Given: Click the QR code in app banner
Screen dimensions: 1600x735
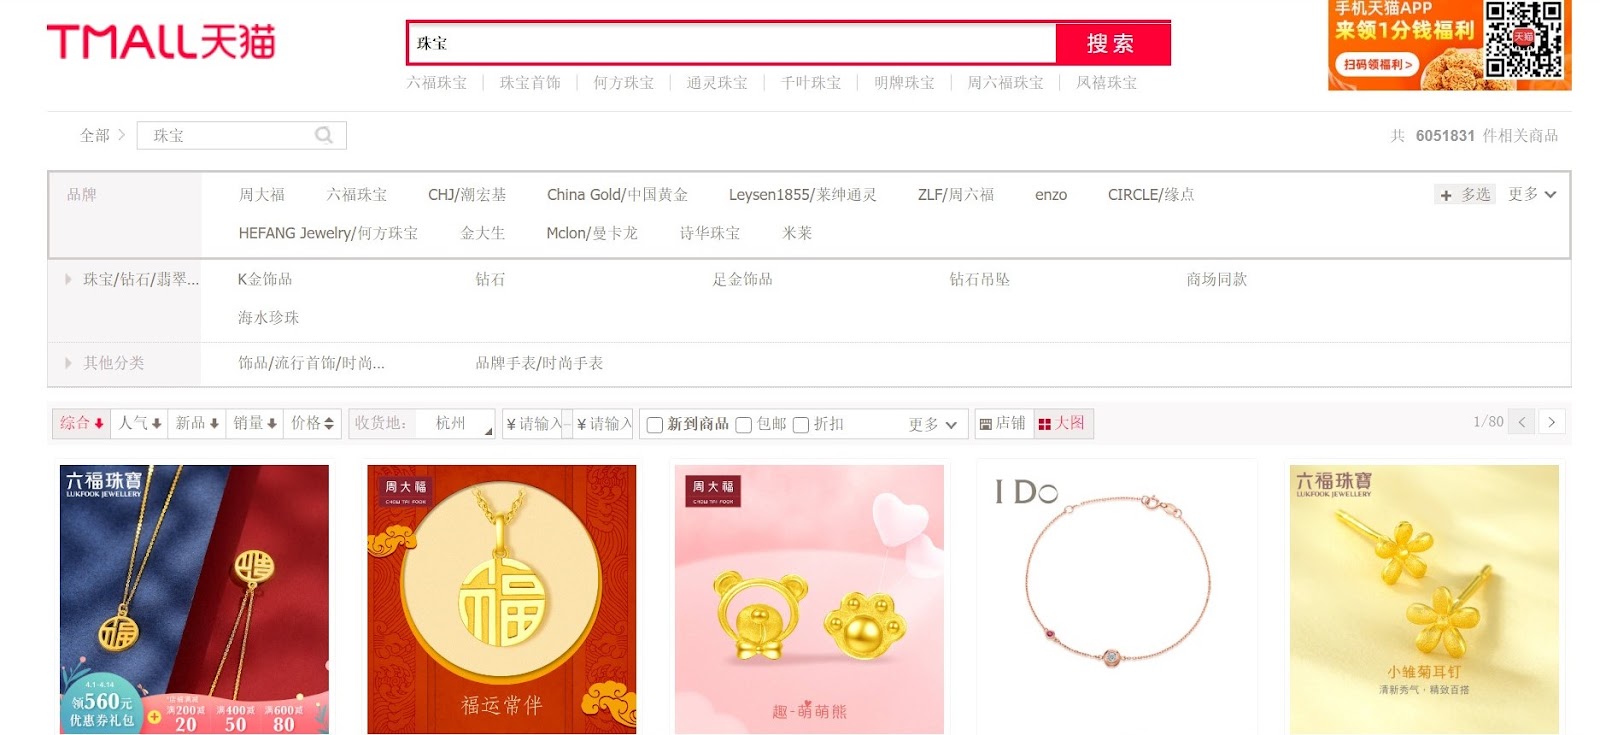Looking at the screenshot, I should (x=1523, y=39).
